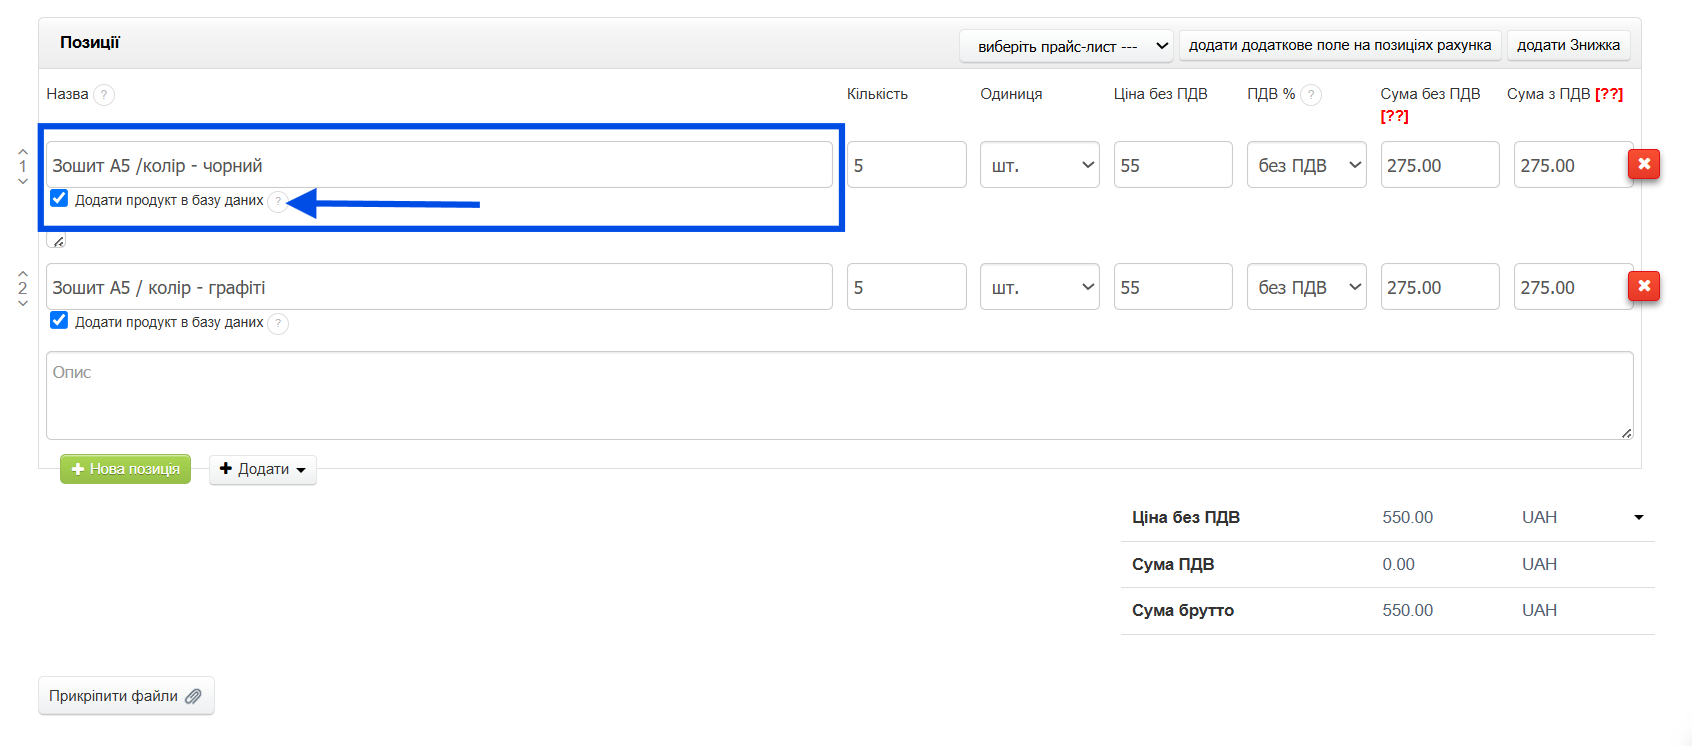Click the 'Сума ПДВ' total label
This screenshot has height=746, width=1692.
click(1173, 564)
